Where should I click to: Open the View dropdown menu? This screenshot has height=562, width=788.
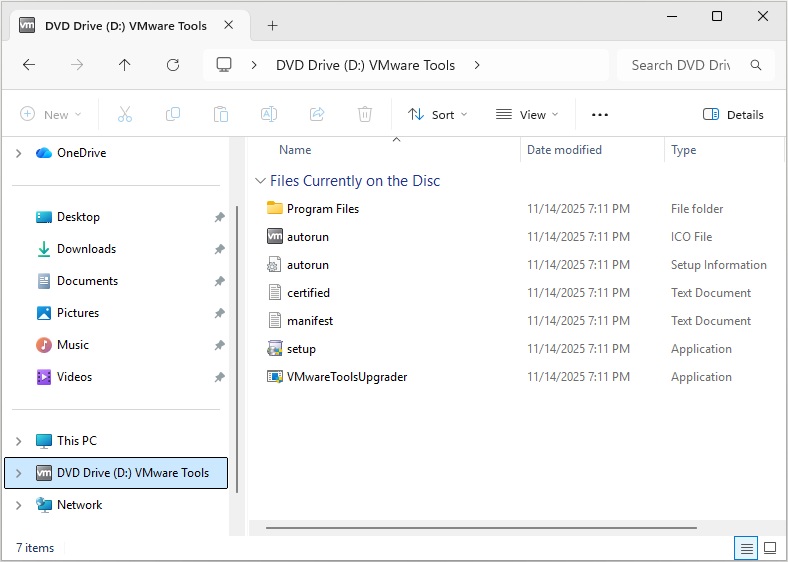point(527,115)
